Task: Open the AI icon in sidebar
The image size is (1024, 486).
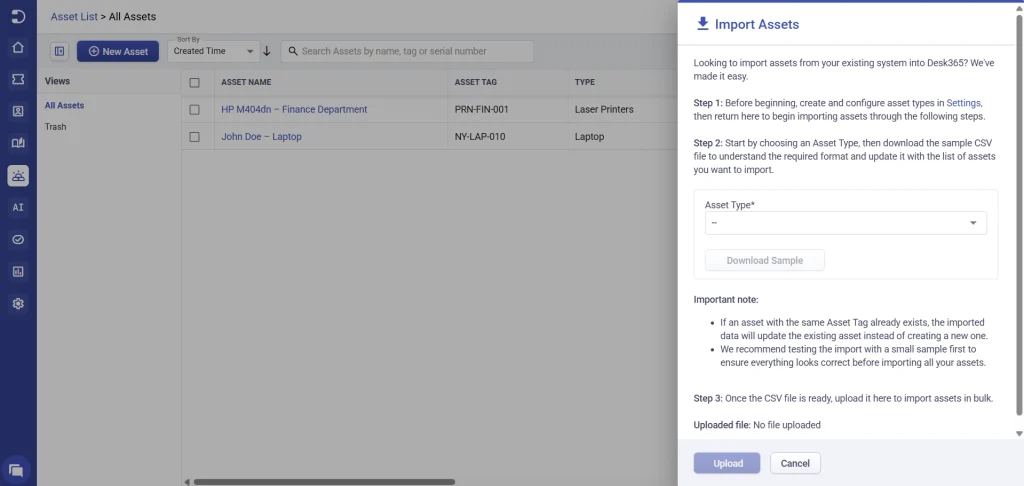Action: tap(18, 207)
